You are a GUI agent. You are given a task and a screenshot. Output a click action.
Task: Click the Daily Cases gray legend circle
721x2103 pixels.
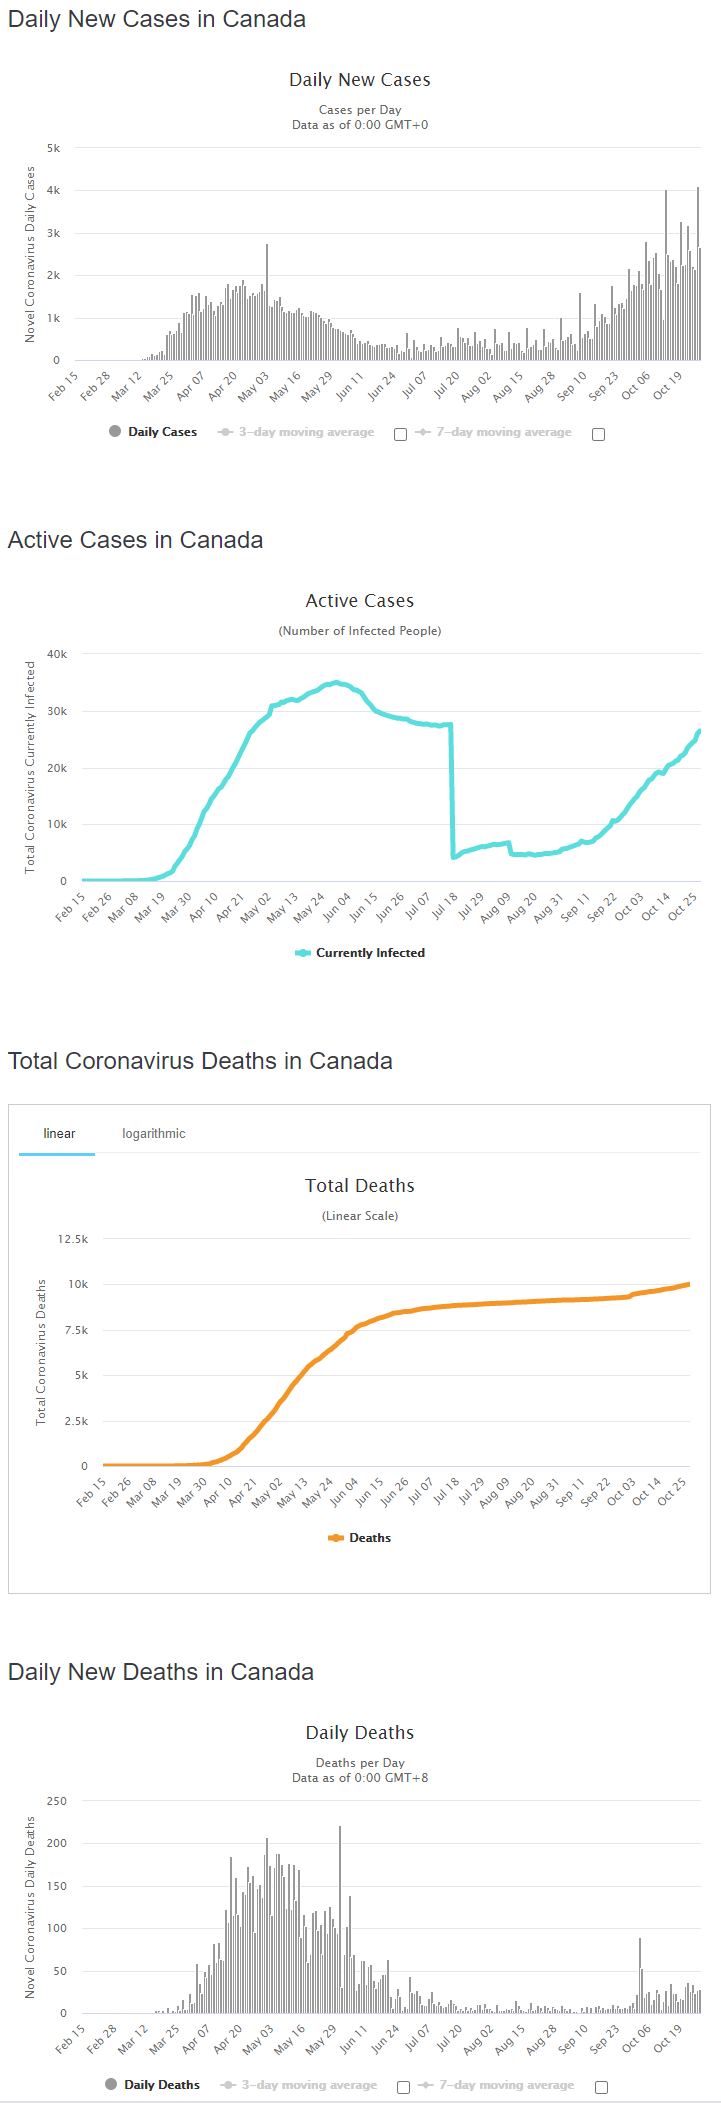(115, 432)
